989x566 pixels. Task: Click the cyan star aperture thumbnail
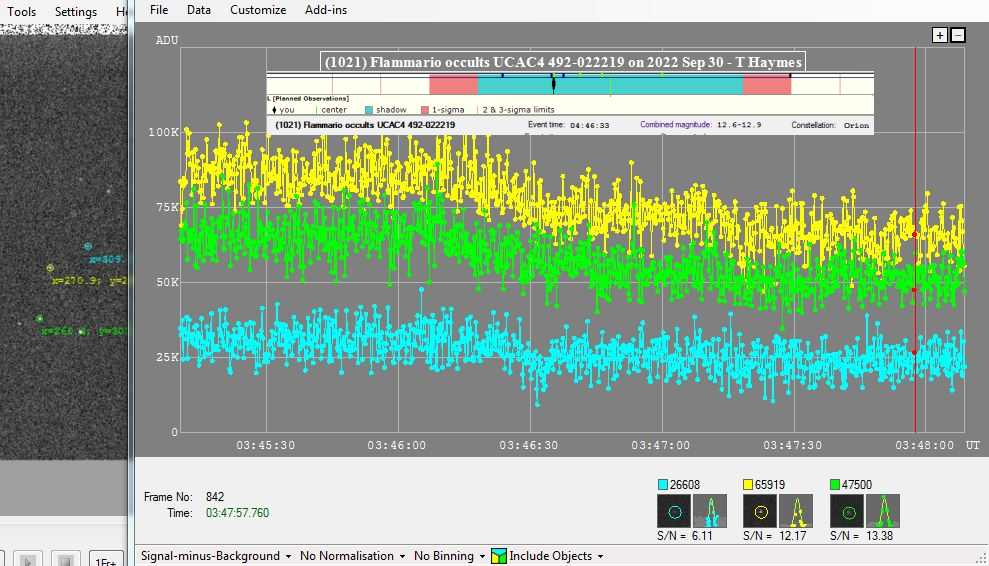(673, 512)
